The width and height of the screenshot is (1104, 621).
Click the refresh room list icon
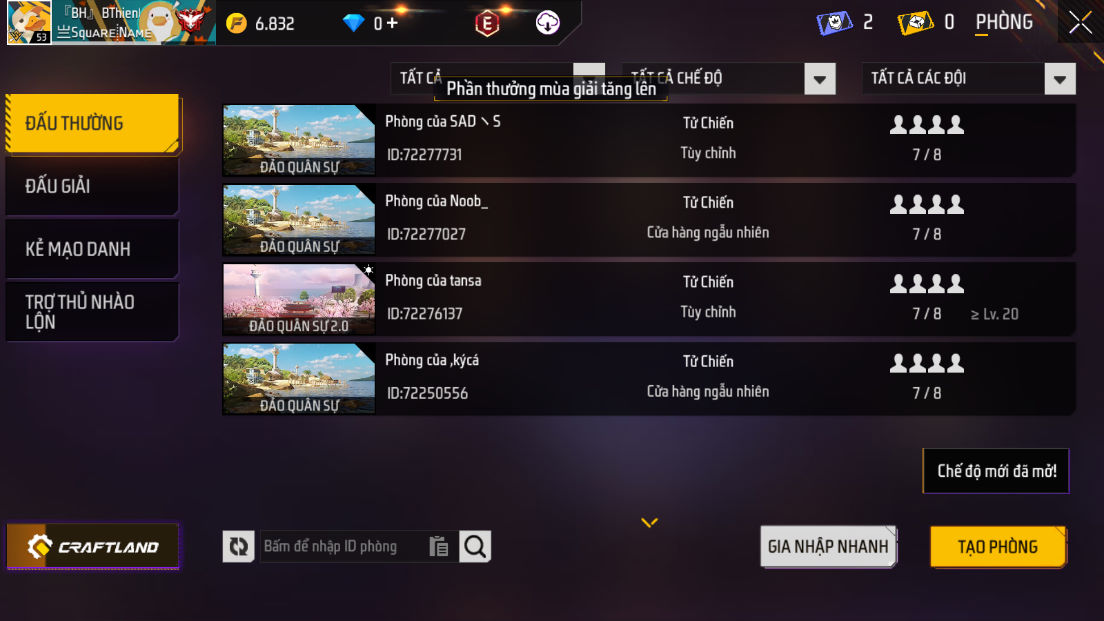238,546
